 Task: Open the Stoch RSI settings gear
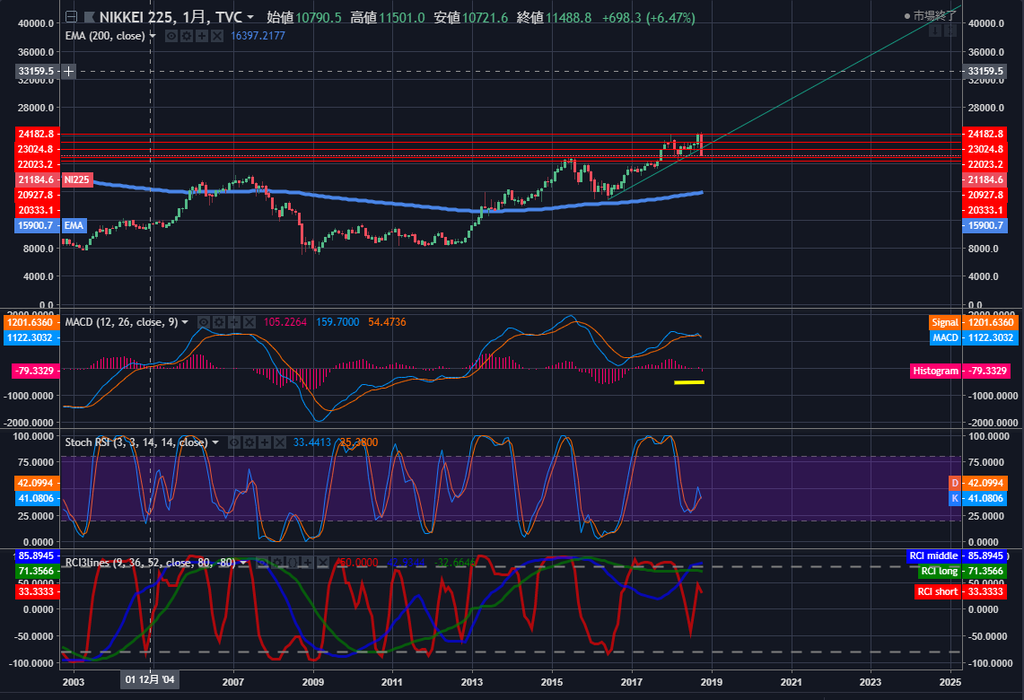point(249,442)
